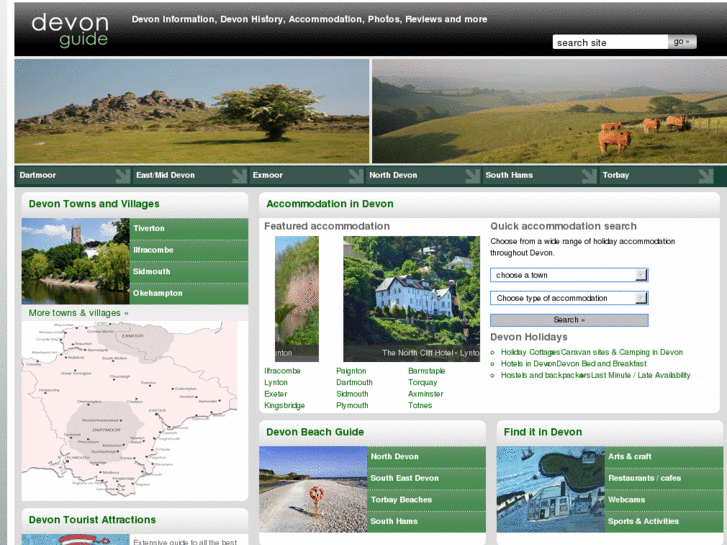Select Torbay Beaches entry
The image size is (727, 545).
[427, 500]
